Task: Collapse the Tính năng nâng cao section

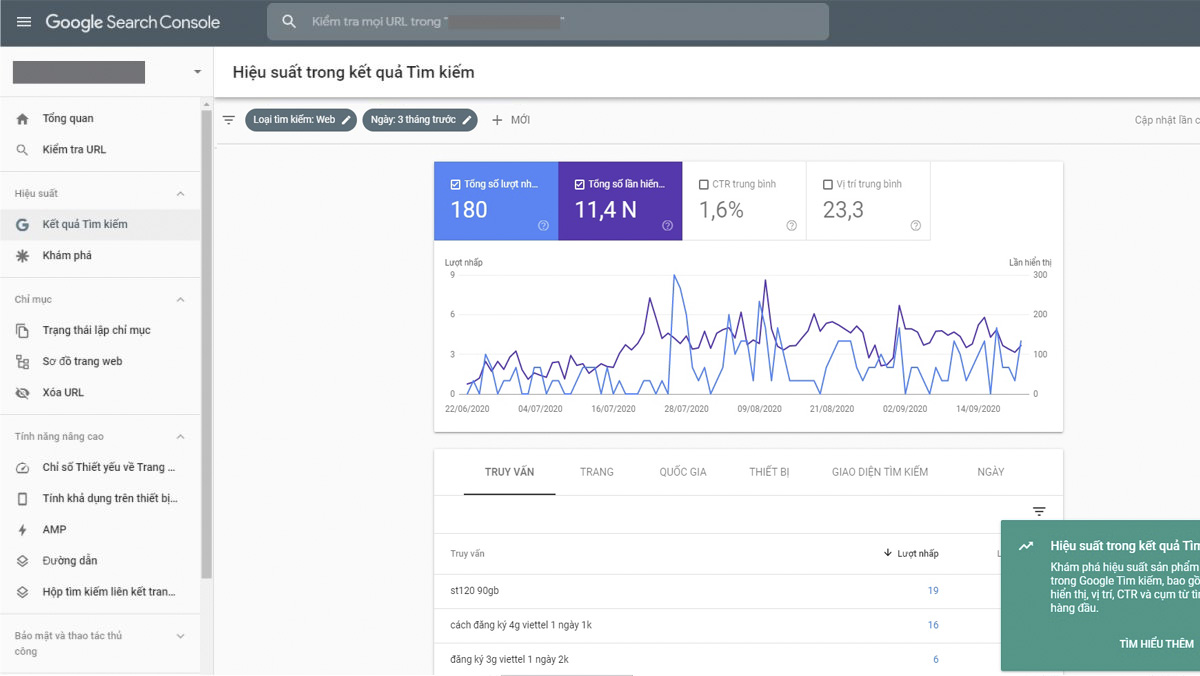Action: click(181, 437)
